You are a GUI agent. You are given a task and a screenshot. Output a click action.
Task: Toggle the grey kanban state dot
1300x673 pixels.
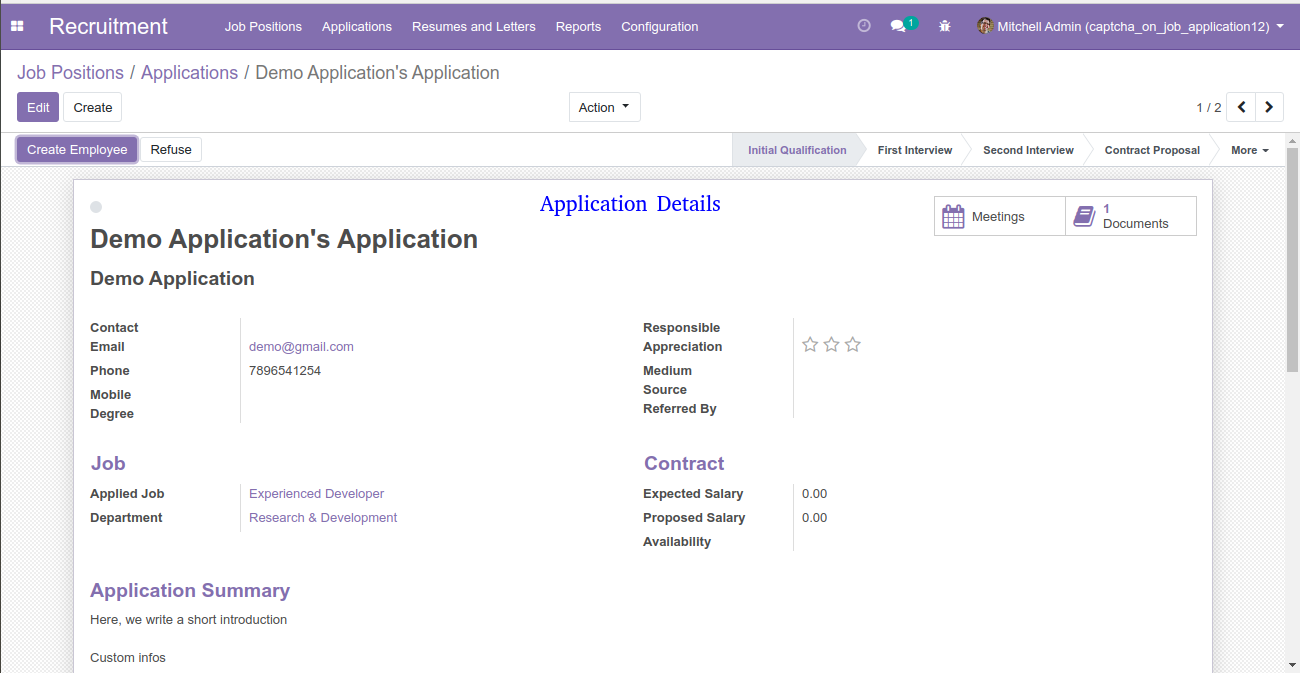tap(96, 207)
